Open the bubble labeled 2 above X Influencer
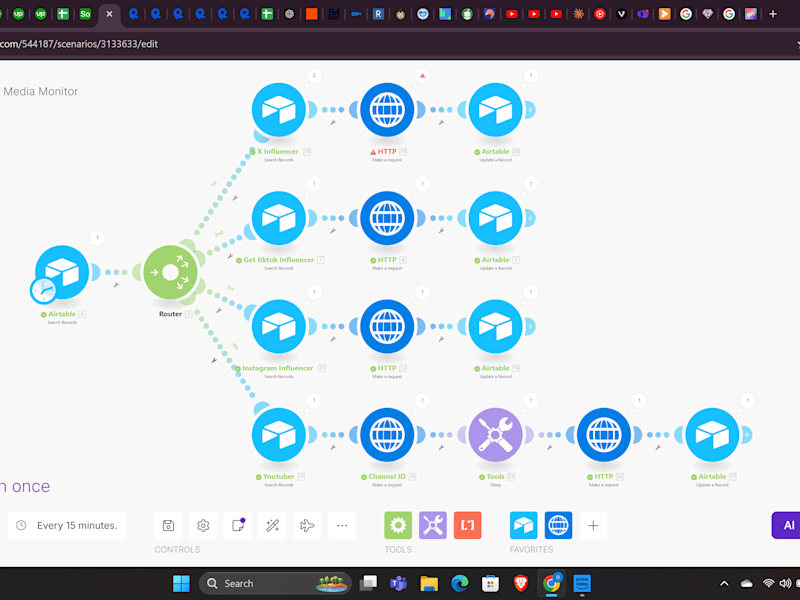The width and height of the screenshot is (800, 600). (x=314, y=76)
